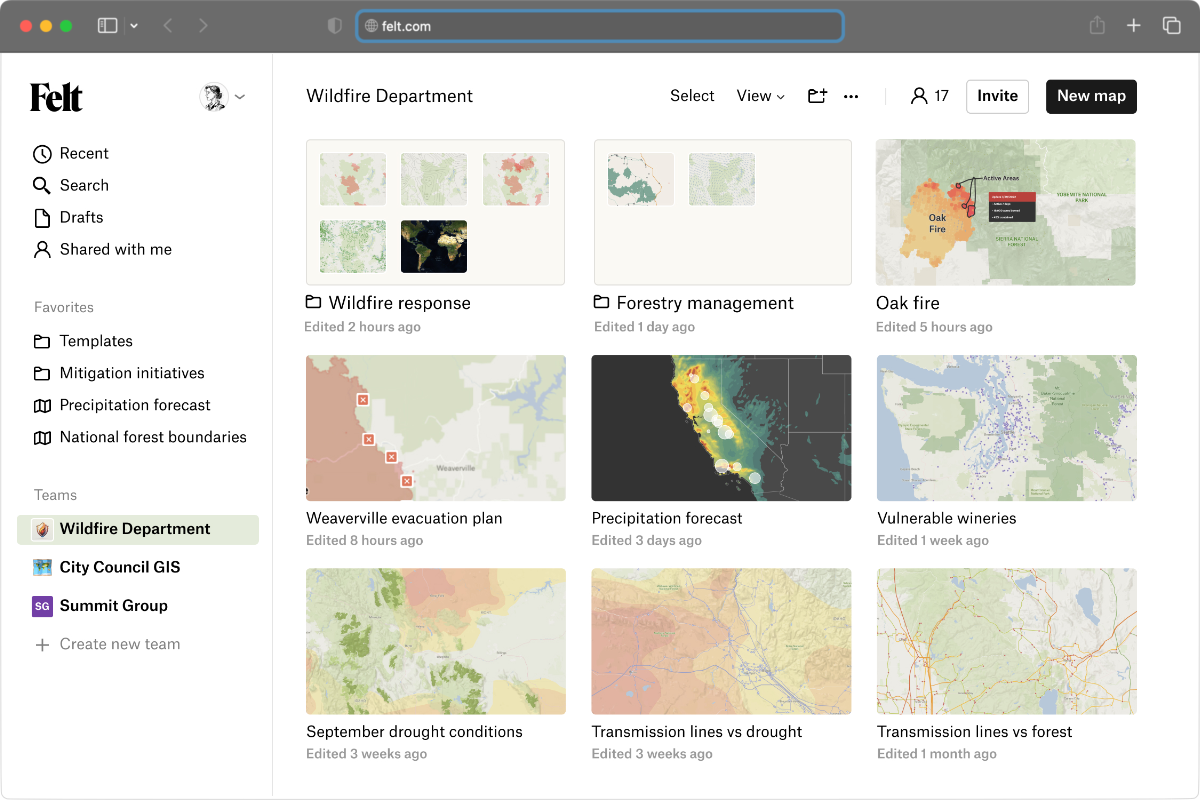Click the felt.com address bar
The width and height of the screenshot is (1200, 800).
click(600, 26)
